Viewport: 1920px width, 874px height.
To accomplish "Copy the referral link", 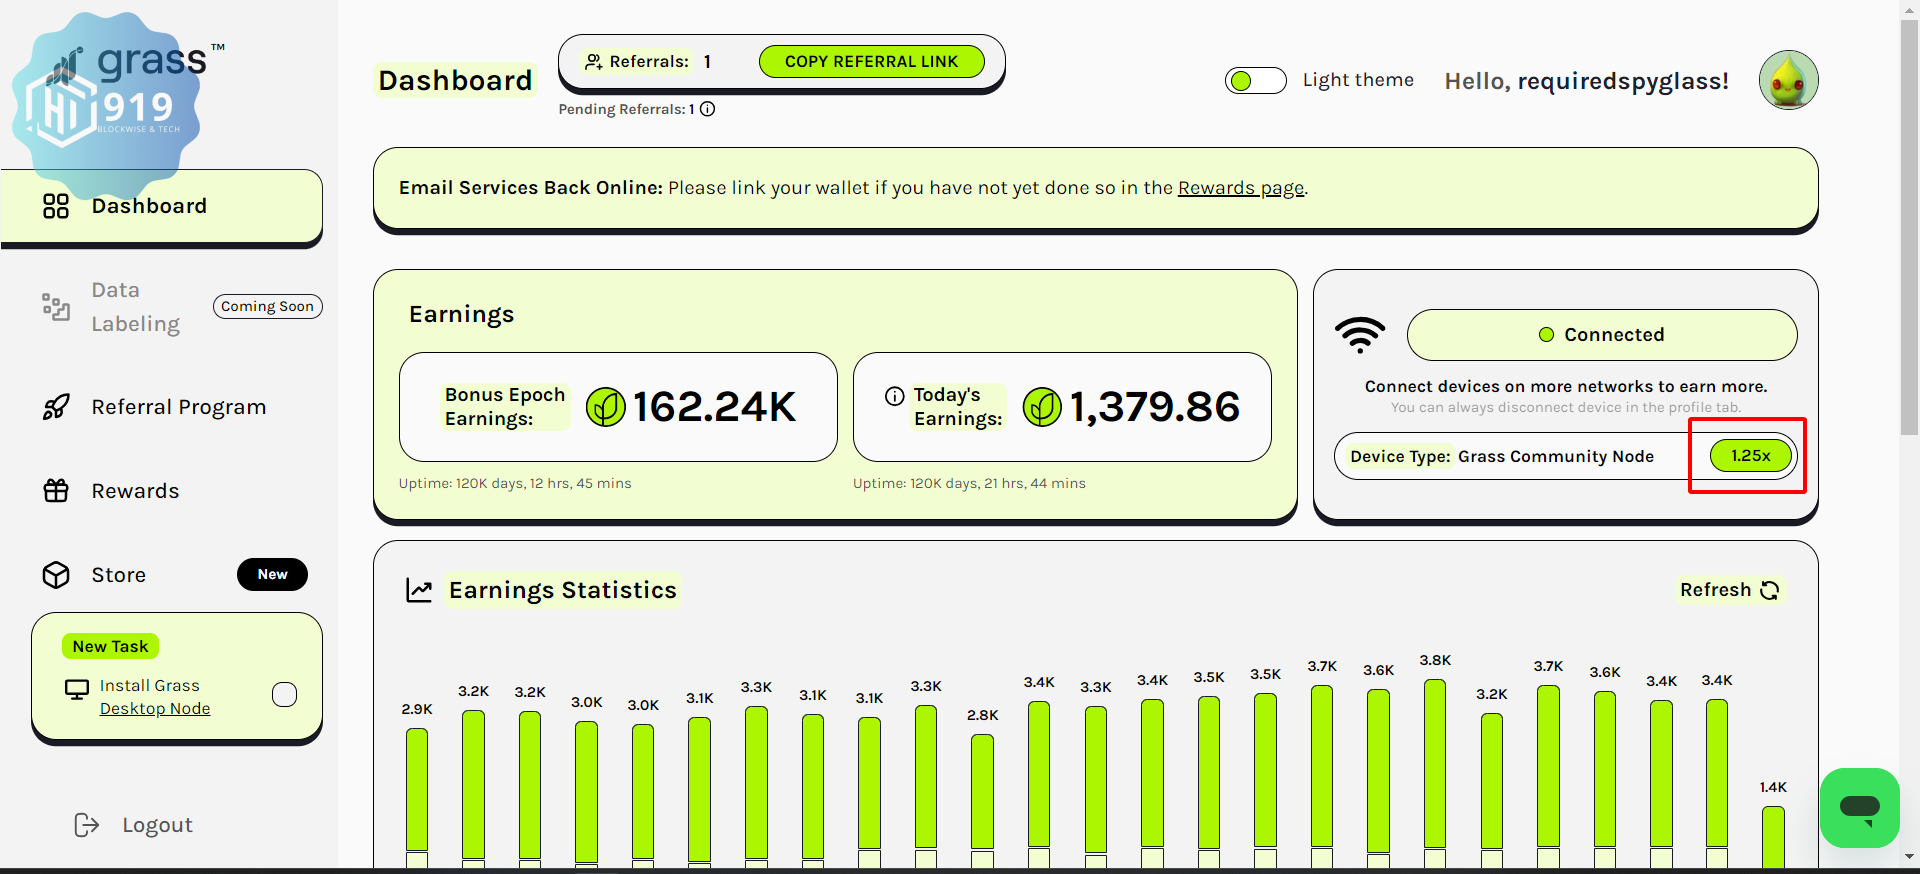I will coord(872,62).
